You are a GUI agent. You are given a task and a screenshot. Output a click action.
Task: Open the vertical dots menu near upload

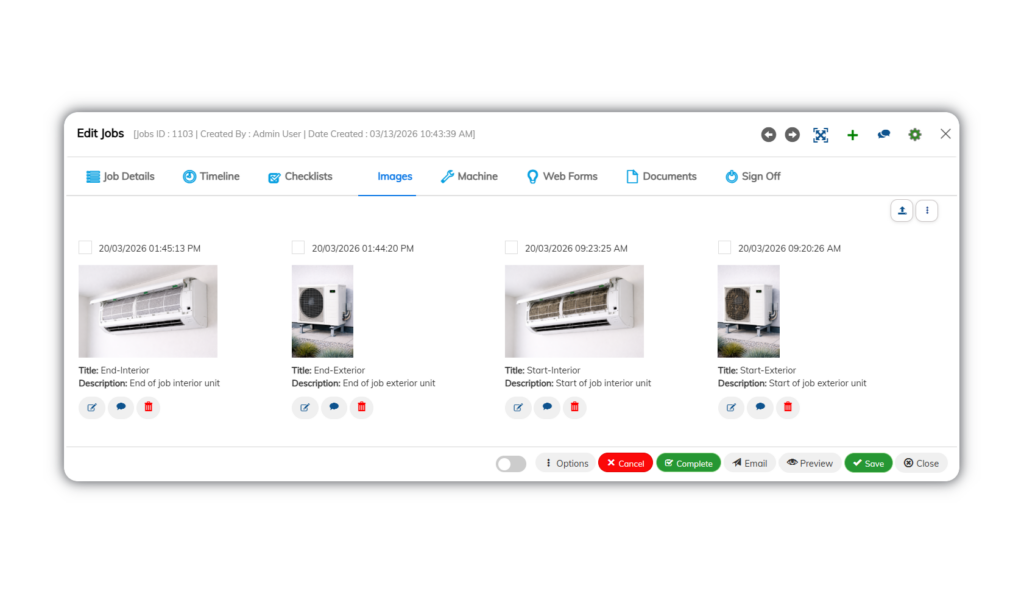pos(927,210)
